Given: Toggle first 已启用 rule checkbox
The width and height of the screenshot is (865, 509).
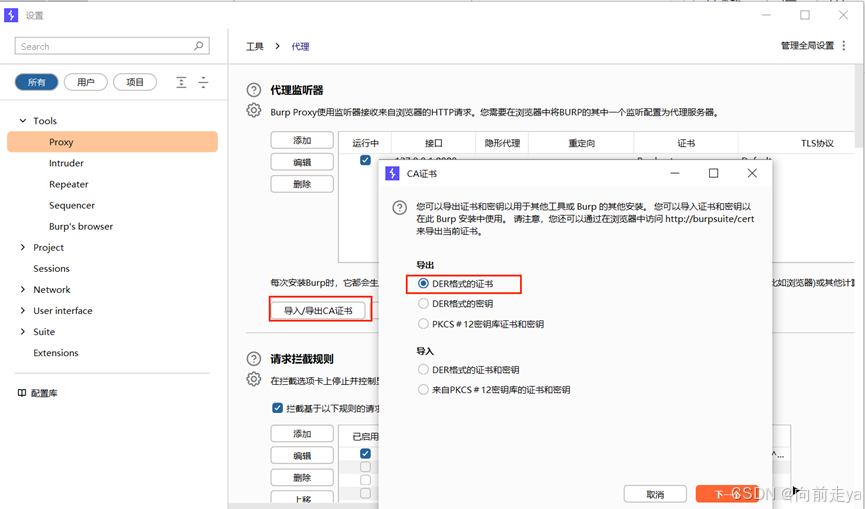Looking at the screenshot, I should [365, 453].
